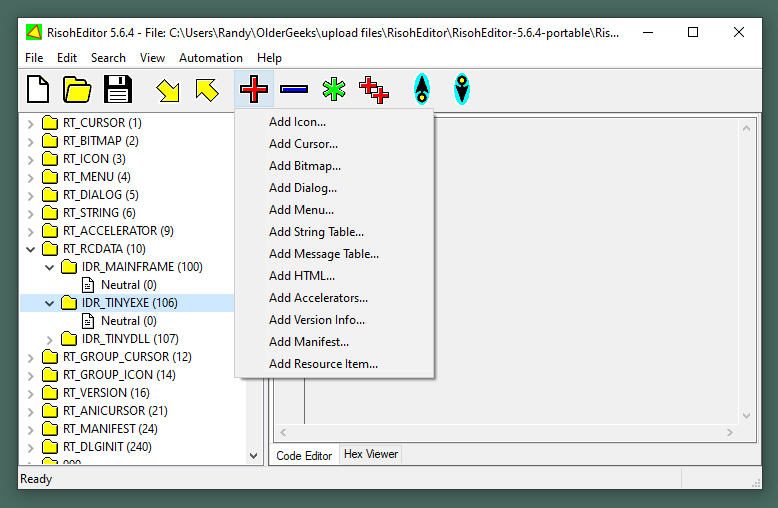778x508 pixels.
Task: Open the File menu
Action: [34, 58]
